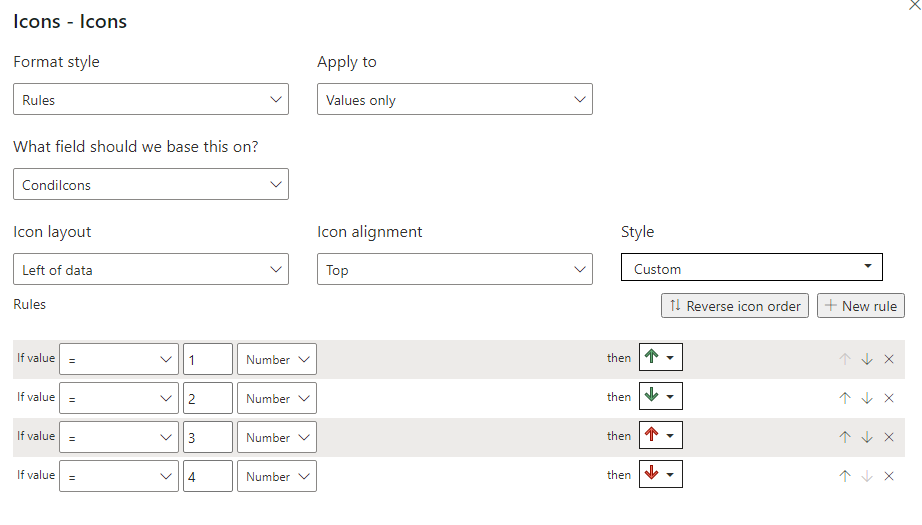Screen dimensions: 922x525
Task: Click the value field containing 1
Action: (x=208, y=359)
